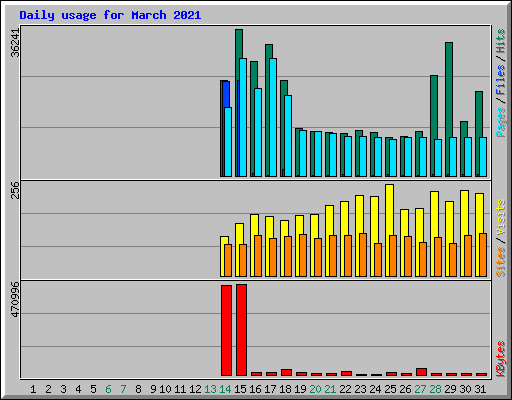Click the 'Hits' legend text
Screen dimensions: 512x400
(500, 41)
